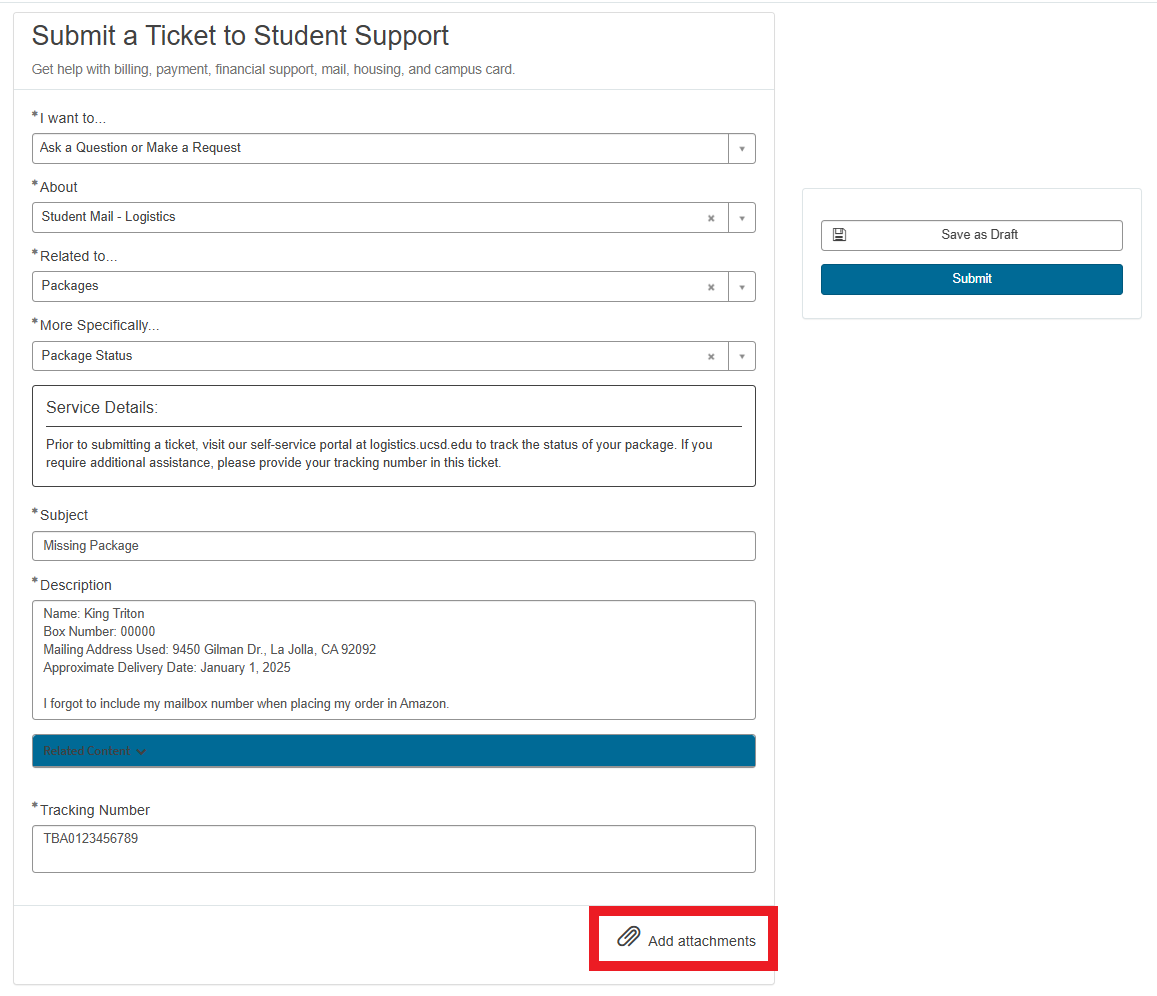Clear the Packages selection with x

[711, 287]
